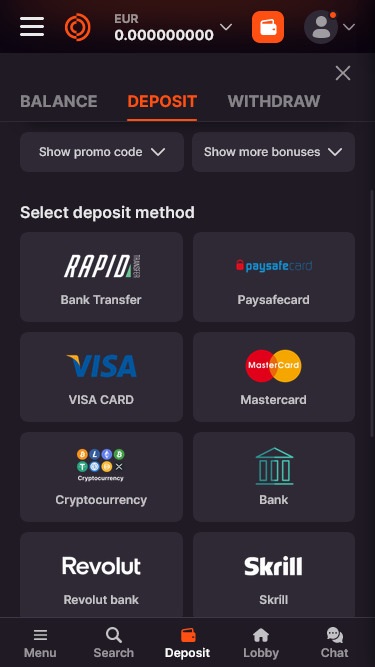Select Rapid Bank Transfer deposit method
This screenshot has height=667, width=375.
point(101,277)
